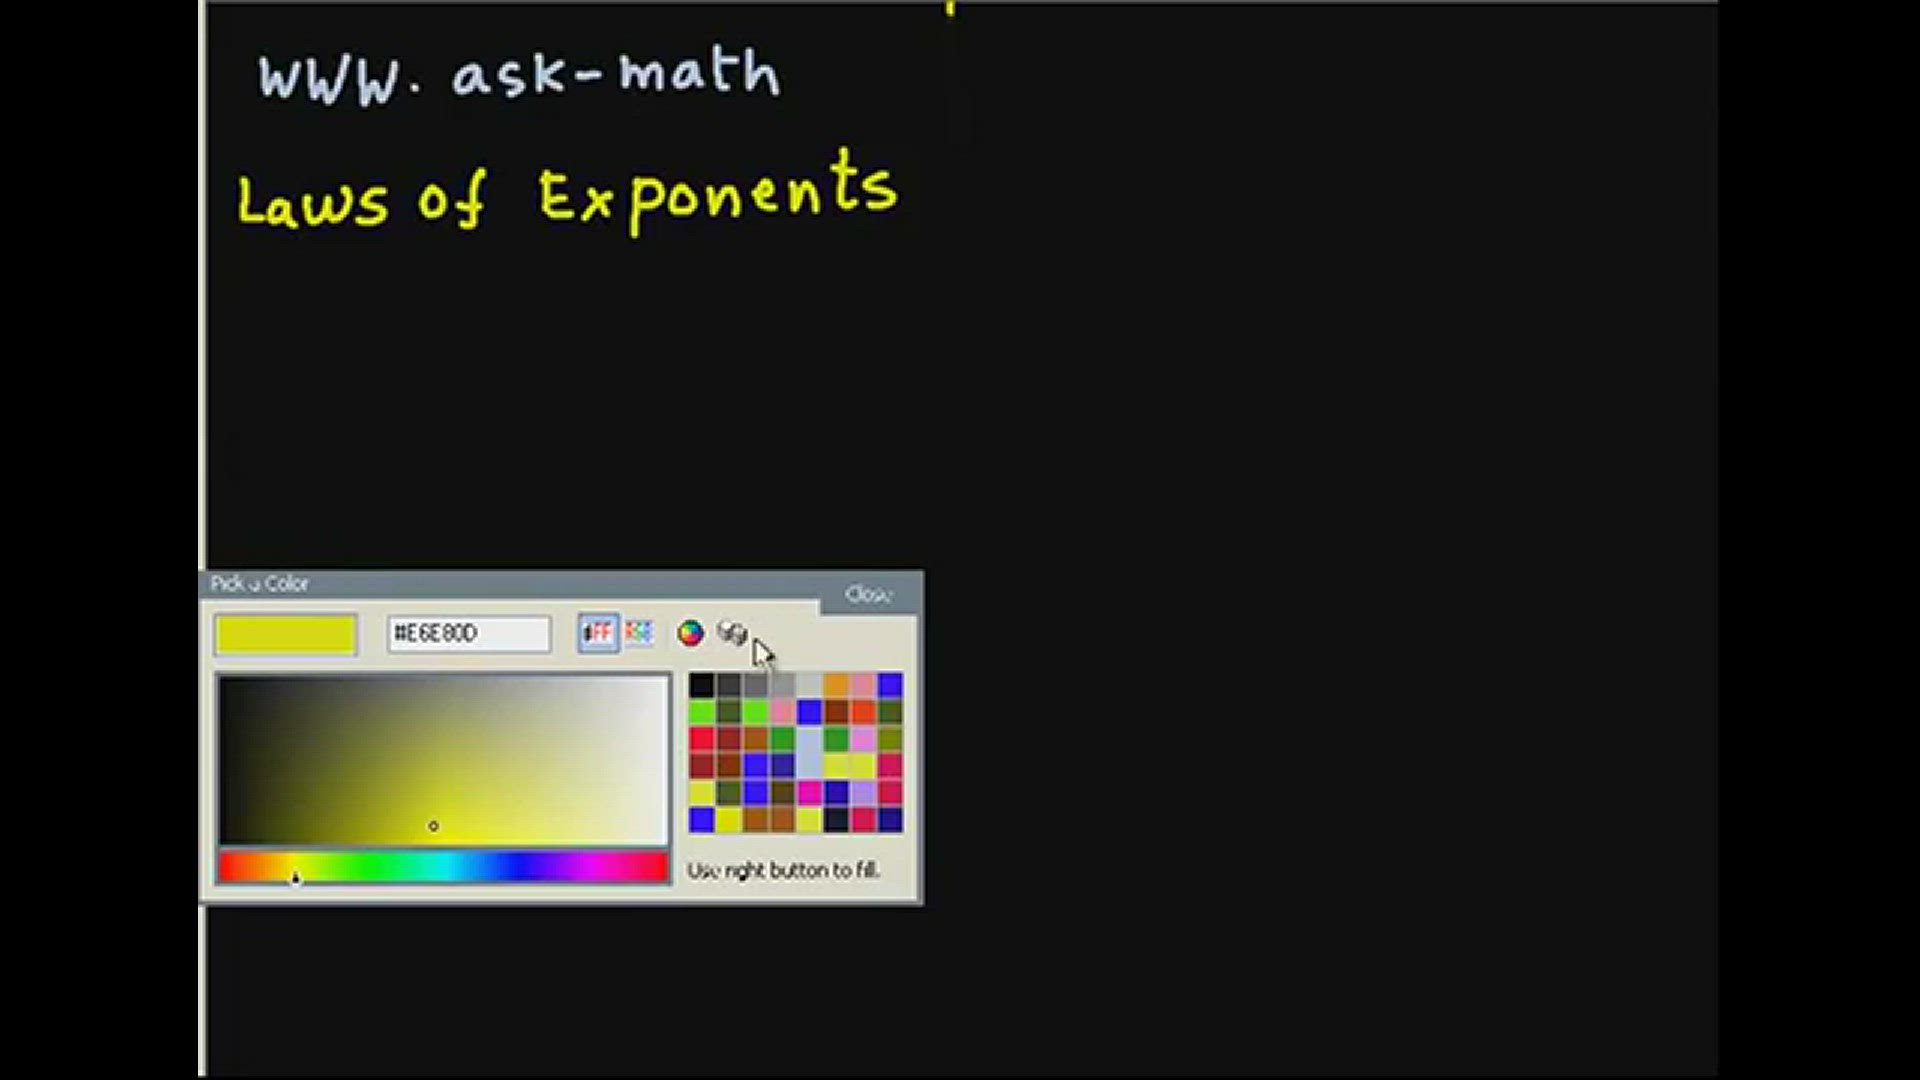Switch to RGB color format button
The height and width of the screenshot is (1080, 1920).
coord(639,633)
